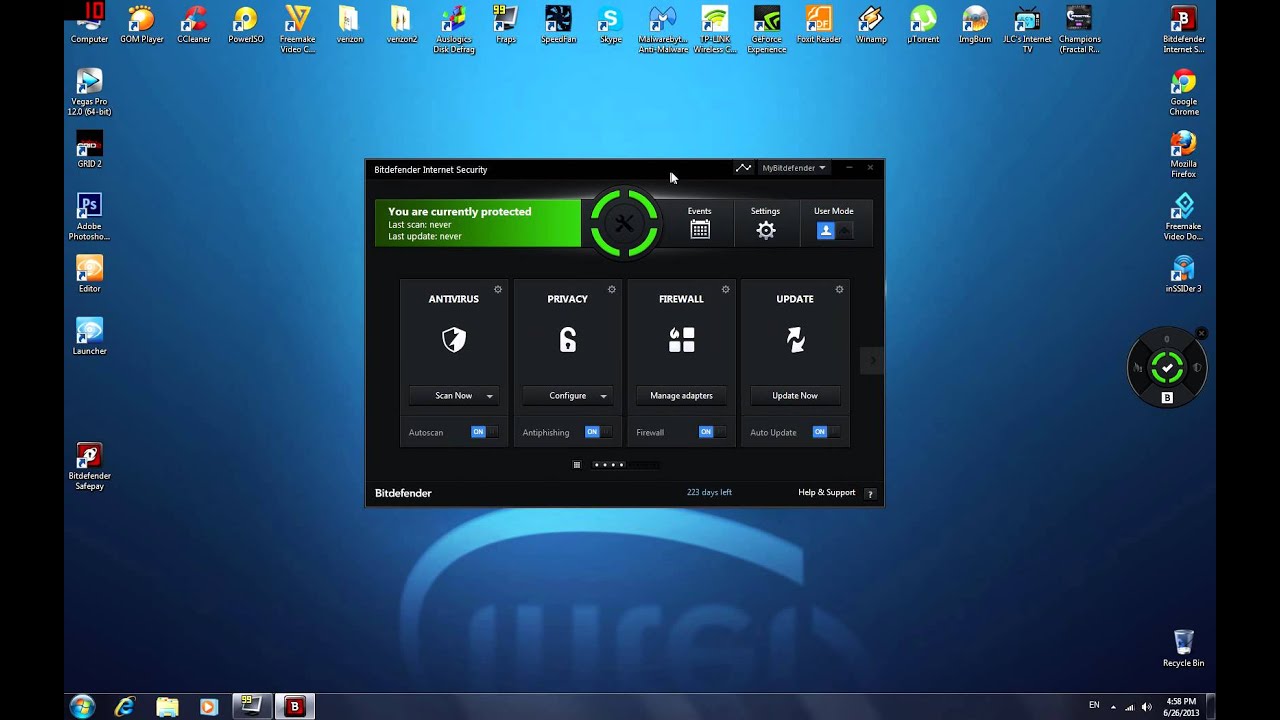
Task: Click the 223 days left link
Action: pos(709,493)
